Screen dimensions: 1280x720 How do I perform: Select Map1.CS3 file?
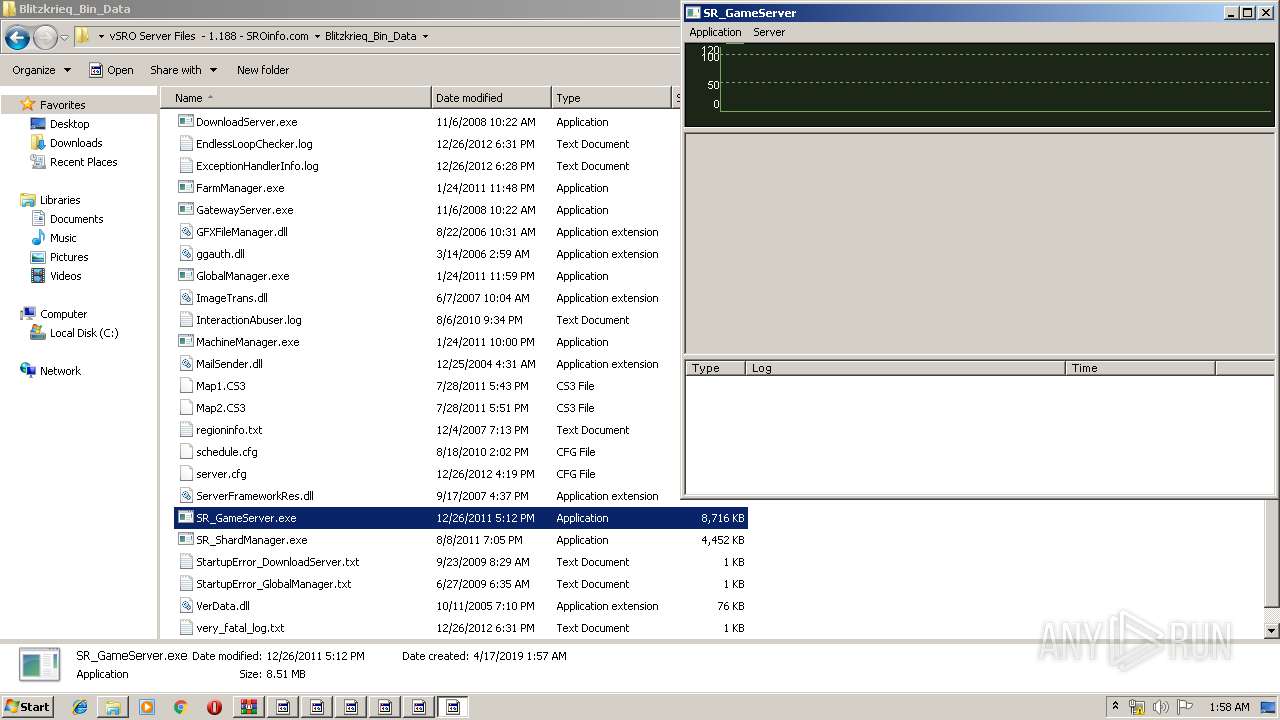pyautogui.click(x=220, y=386)
